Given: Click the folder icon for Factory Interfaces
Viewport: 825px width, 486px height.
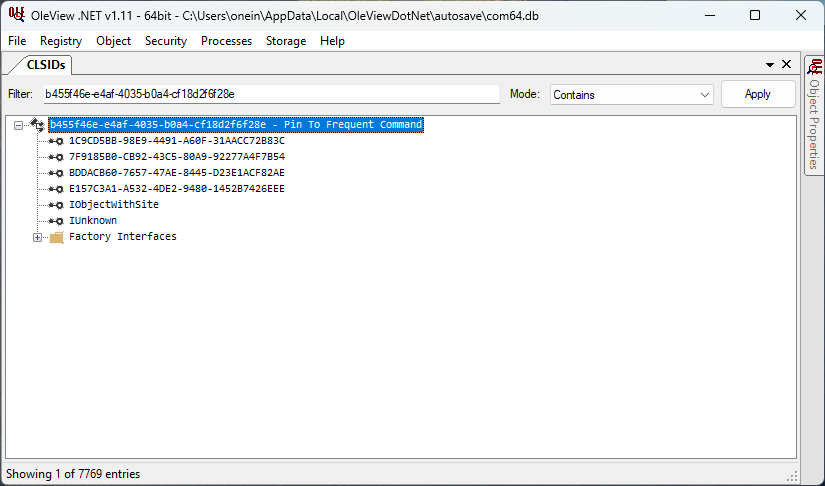Looking at the screenshot, I should [x=56, y=237].
